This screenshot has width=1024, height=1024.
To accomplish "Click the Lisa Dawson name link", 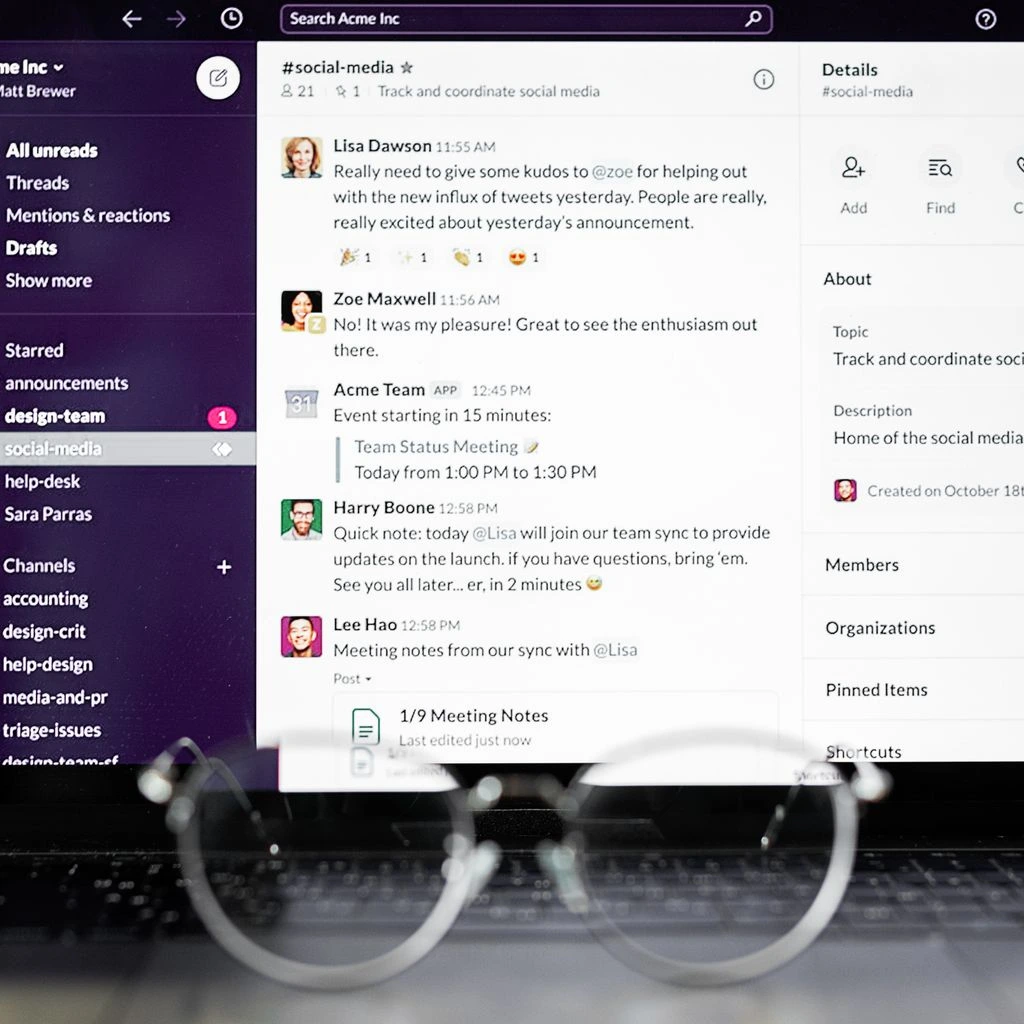I will pos(383,146).
